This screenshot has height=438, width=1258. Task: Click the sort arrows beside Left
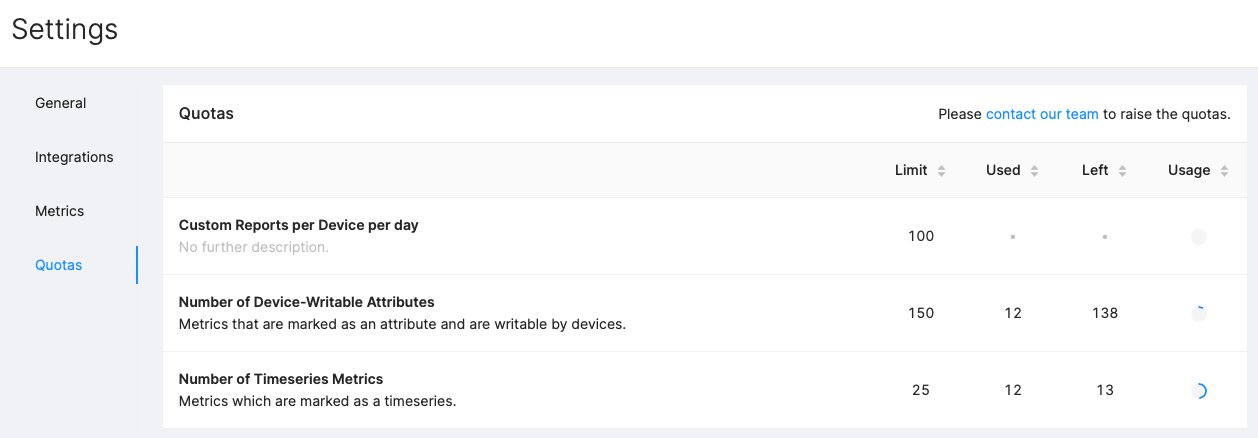[1122, 171]
